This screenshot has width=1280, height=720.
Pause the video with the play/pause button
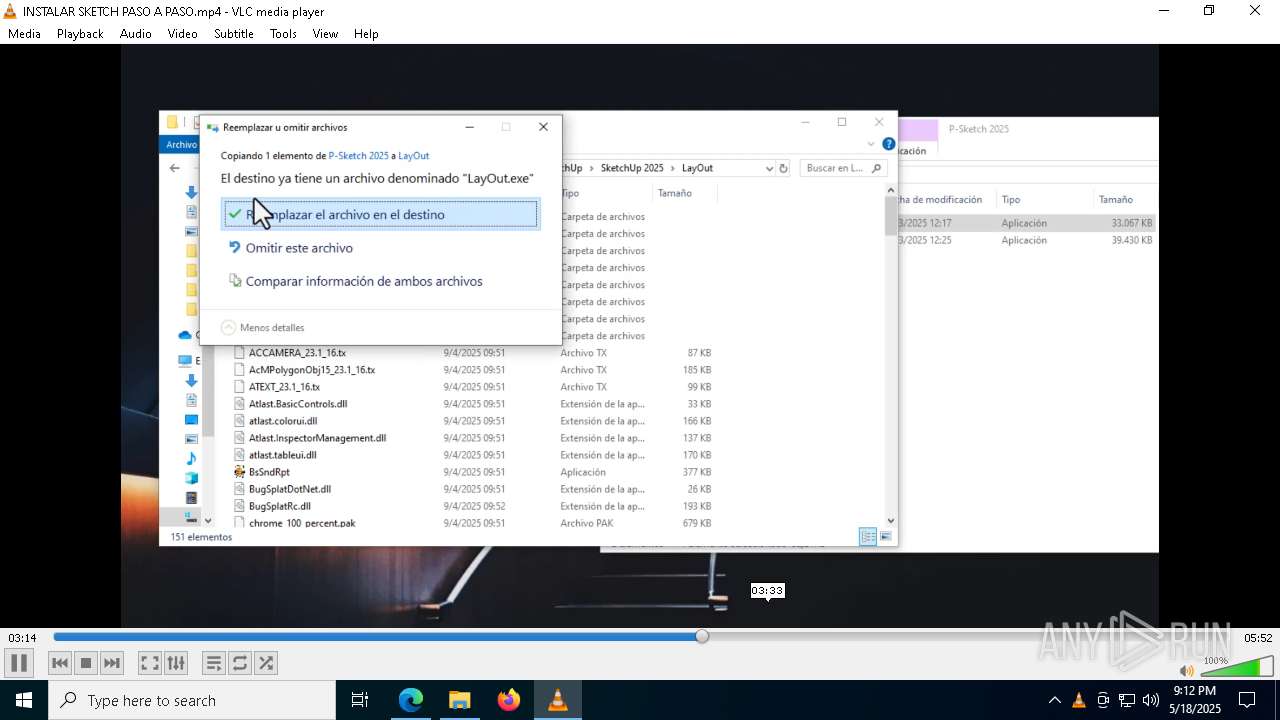pos(19,663)
